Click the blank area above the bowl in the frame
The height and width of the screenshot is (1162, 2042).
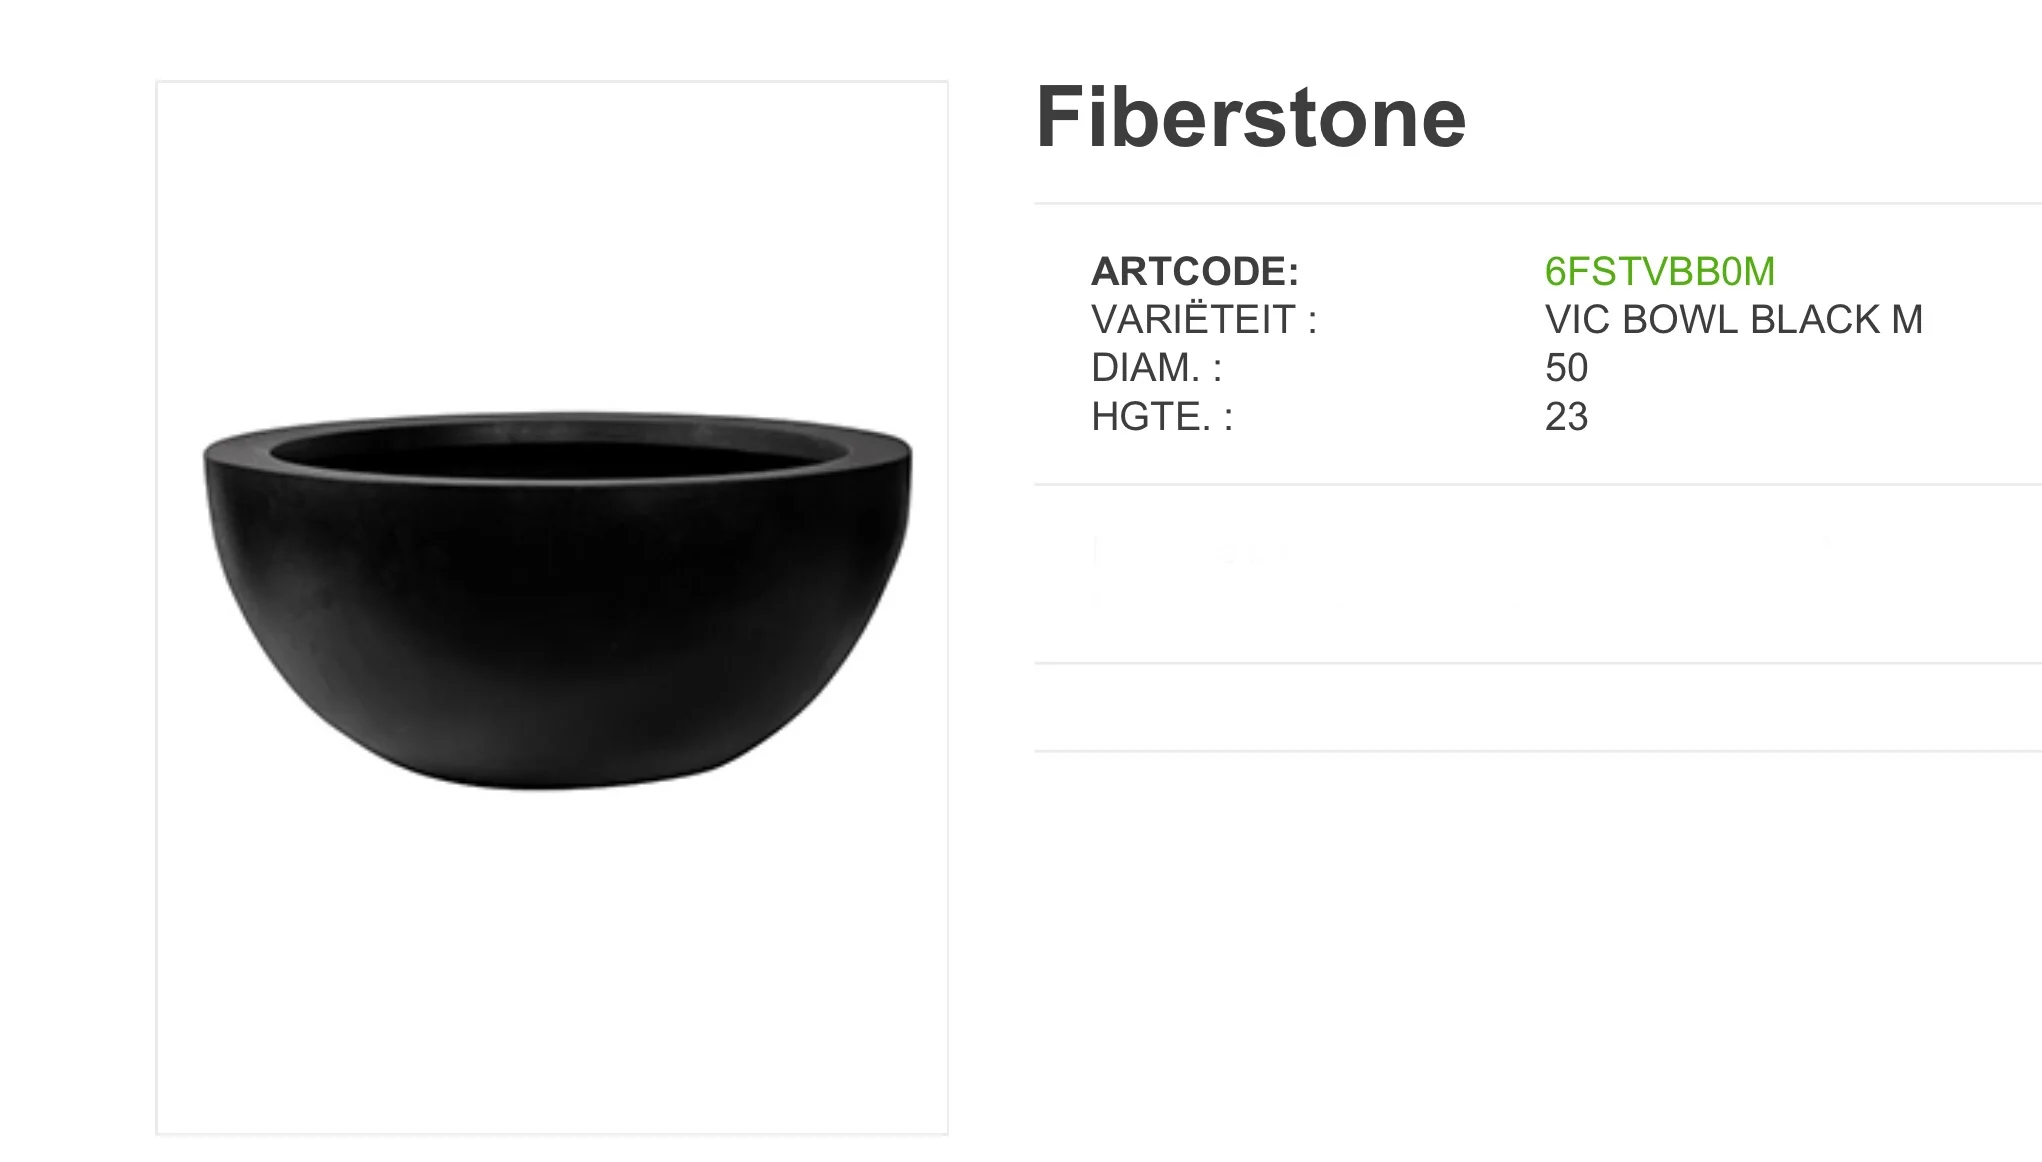tap(552, 245)
